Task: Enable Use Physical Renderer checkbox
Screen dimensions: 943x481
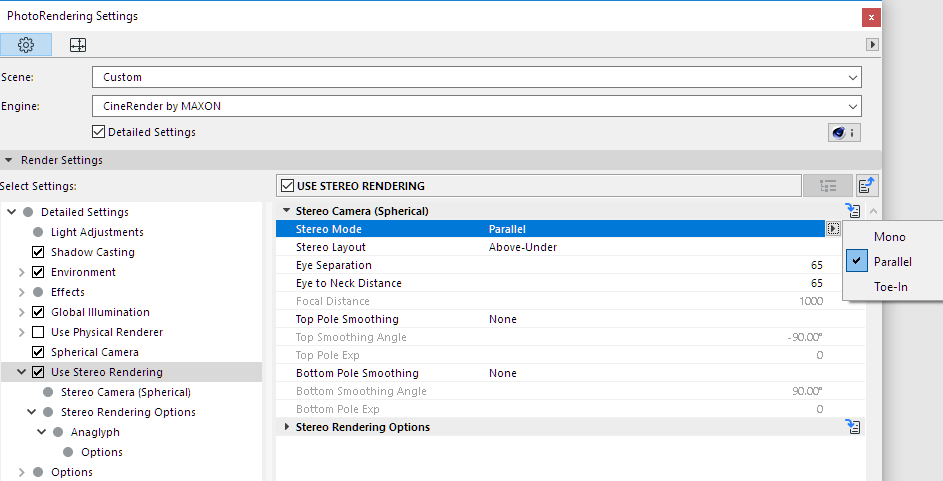Action: (39, 332)
